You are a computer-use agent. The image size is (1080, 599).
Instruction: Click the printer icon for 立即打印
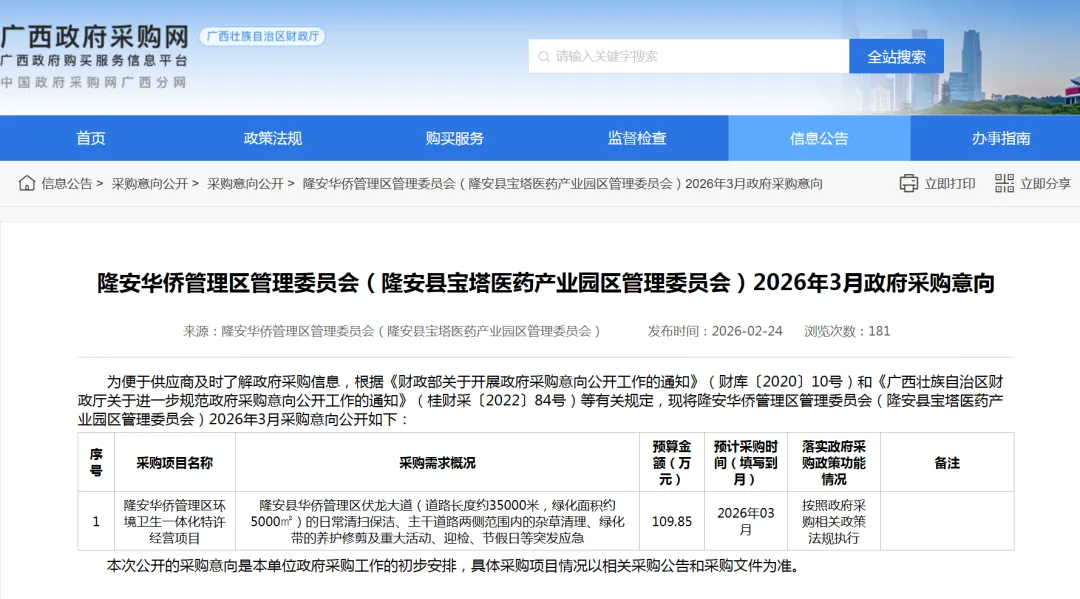pyautogui.click(x=908, y=183)
